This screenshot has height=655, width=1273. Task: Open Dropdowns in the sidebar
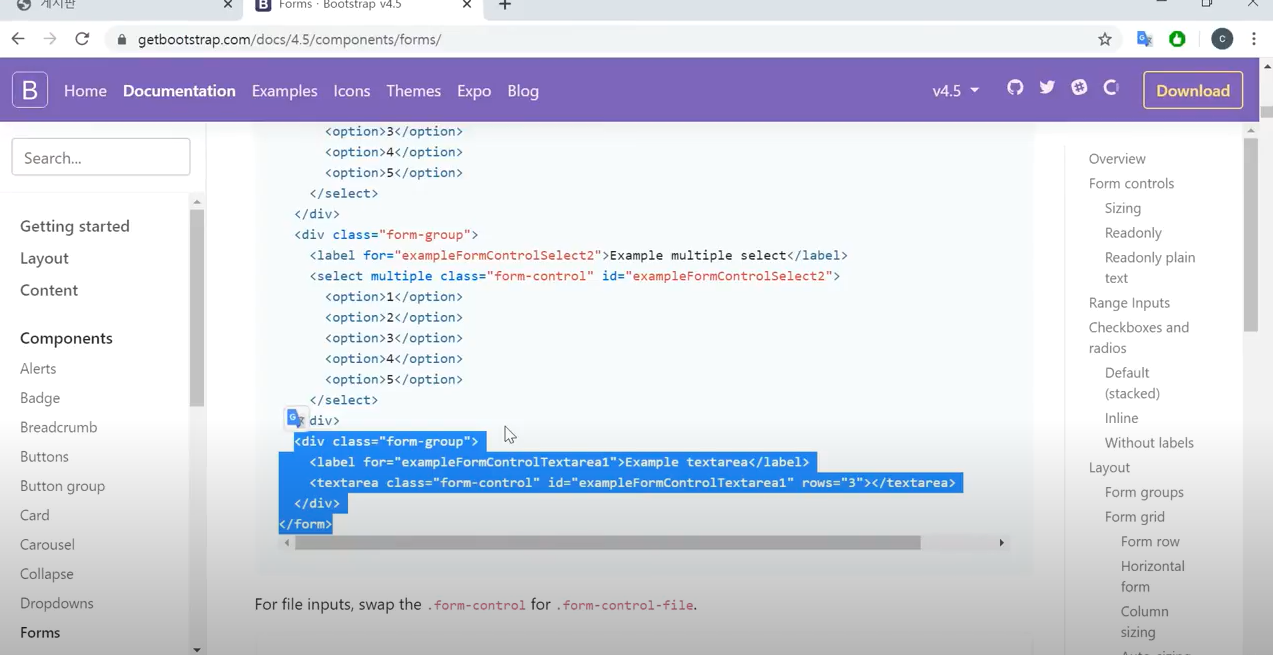[57, 603]
